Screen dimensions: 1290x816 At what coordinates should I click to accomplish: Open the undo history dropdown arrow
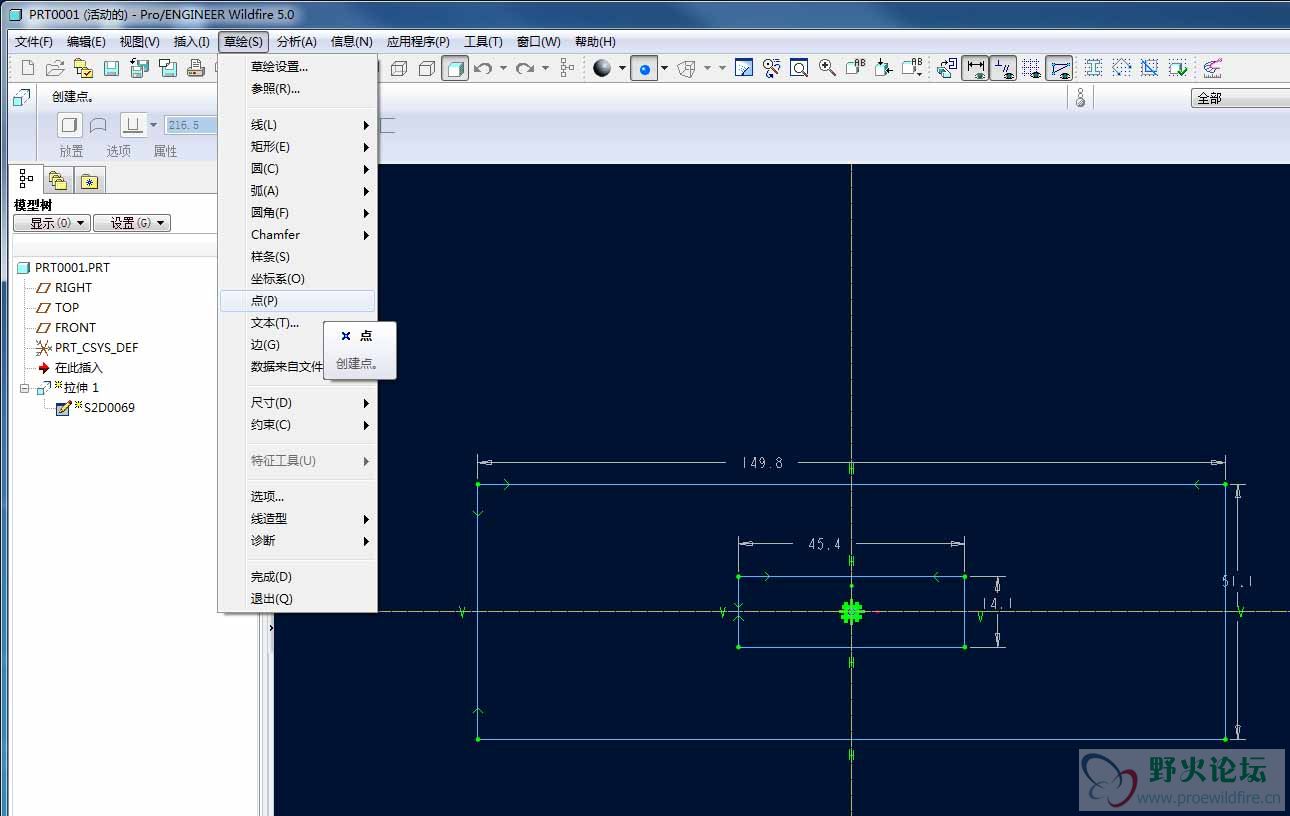[x=503, y=68]
